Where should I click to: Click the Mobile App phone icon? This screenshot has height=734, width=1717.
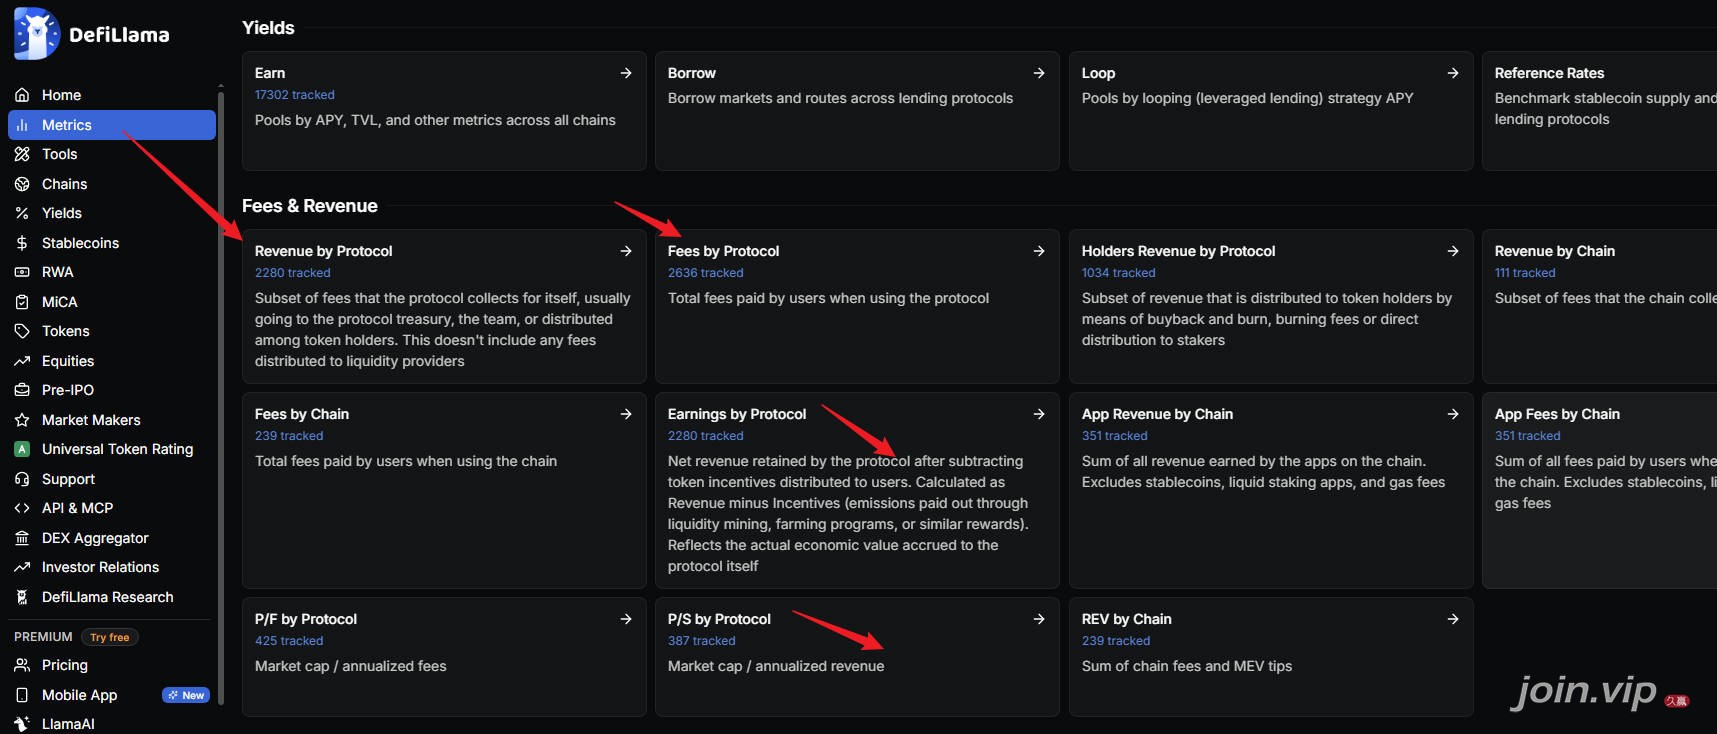point(22,695)
